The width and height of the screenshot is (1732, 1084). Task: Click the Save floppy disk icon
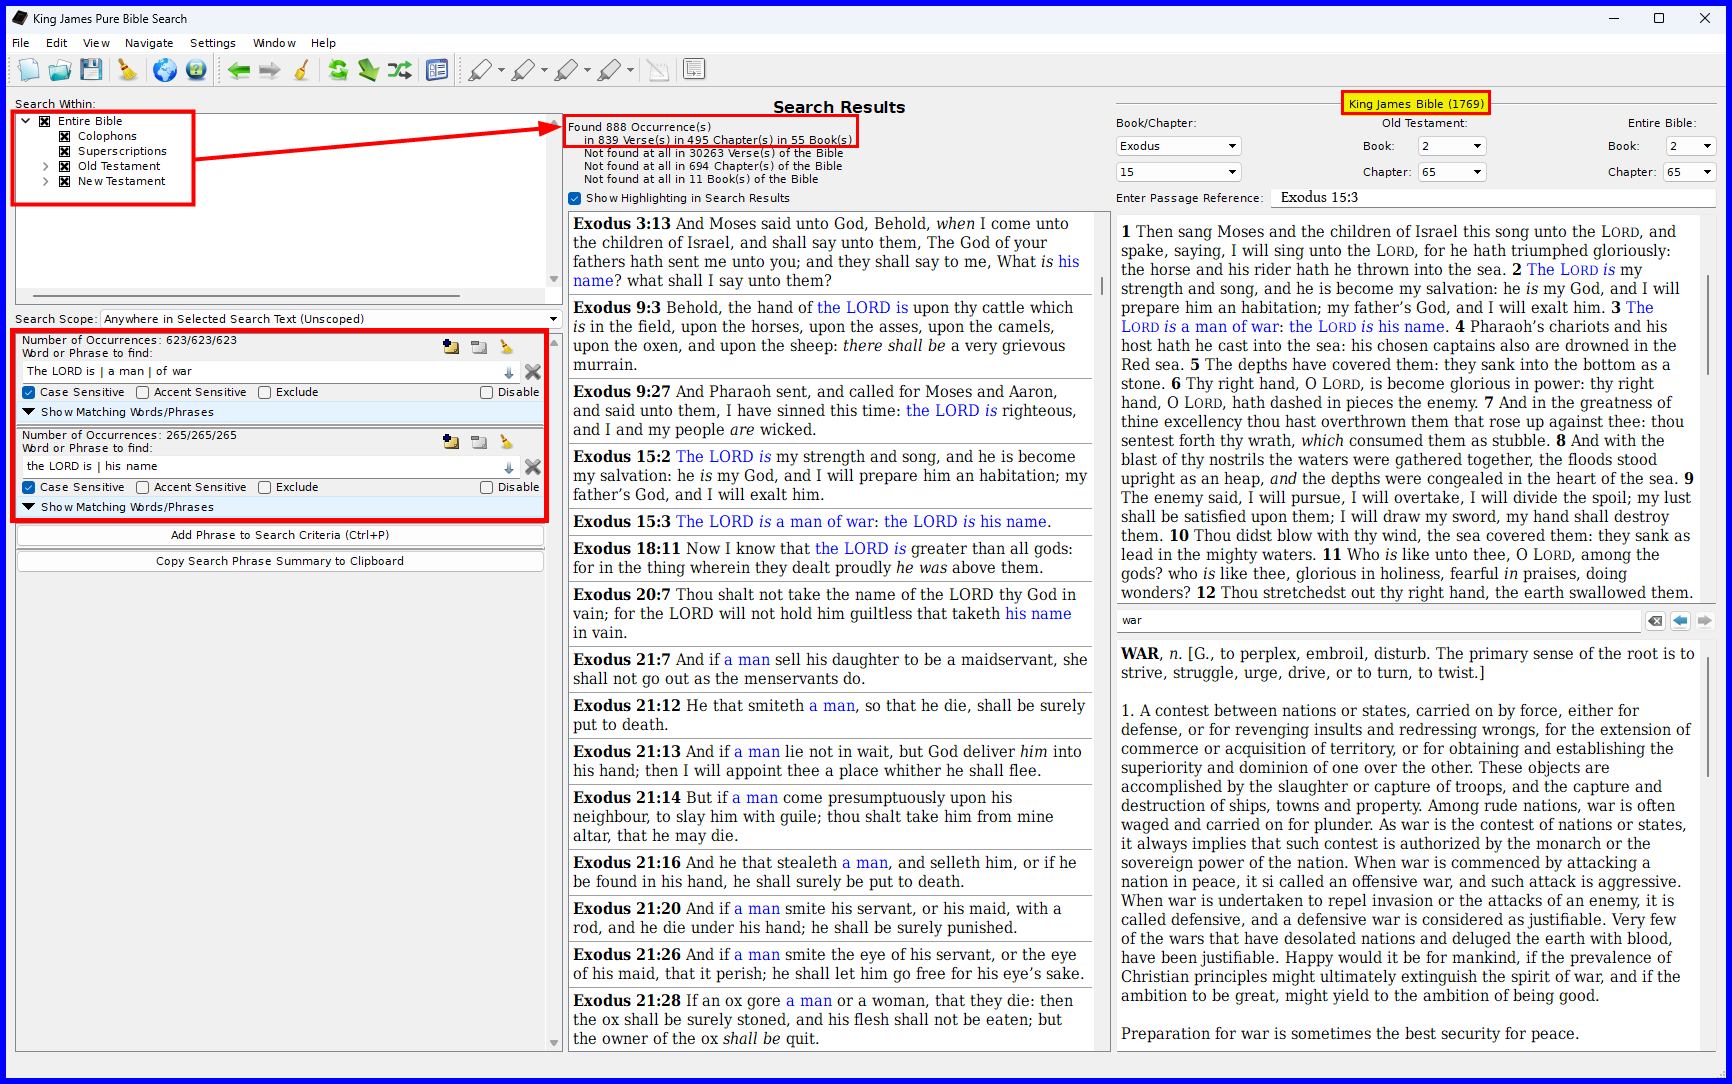pos(91,70)
